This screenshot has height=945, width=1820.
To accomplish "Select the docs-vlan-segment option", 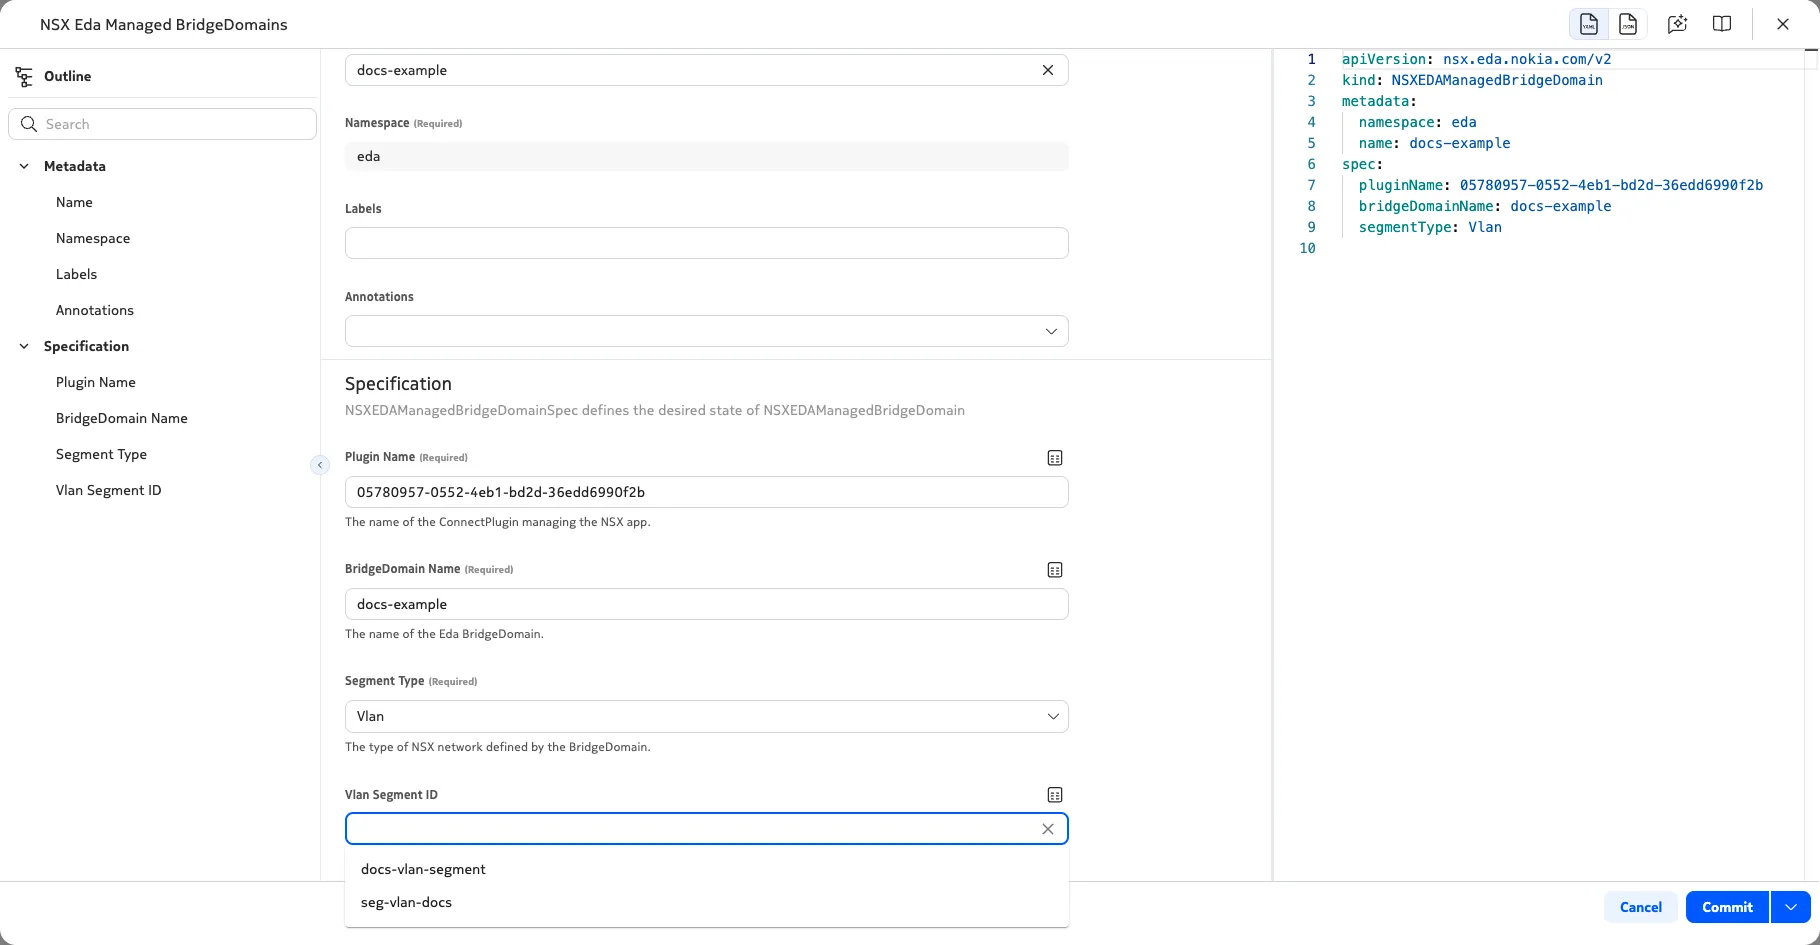I will pyautogui.click(x=707, y=869).
